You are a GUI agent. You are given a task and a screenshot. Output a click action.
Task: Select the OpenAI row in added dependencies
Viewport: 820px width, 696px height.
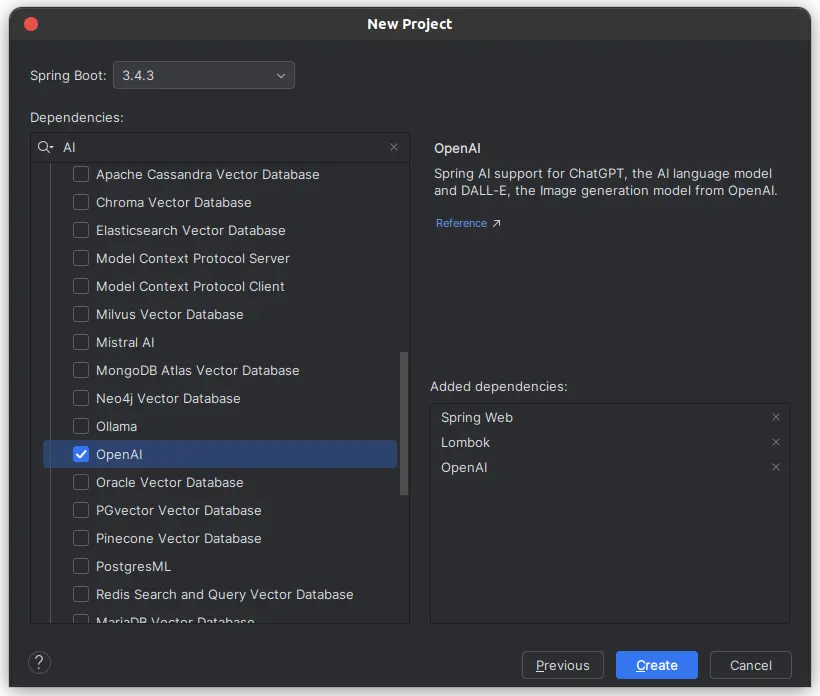click(x=610, y=467)
